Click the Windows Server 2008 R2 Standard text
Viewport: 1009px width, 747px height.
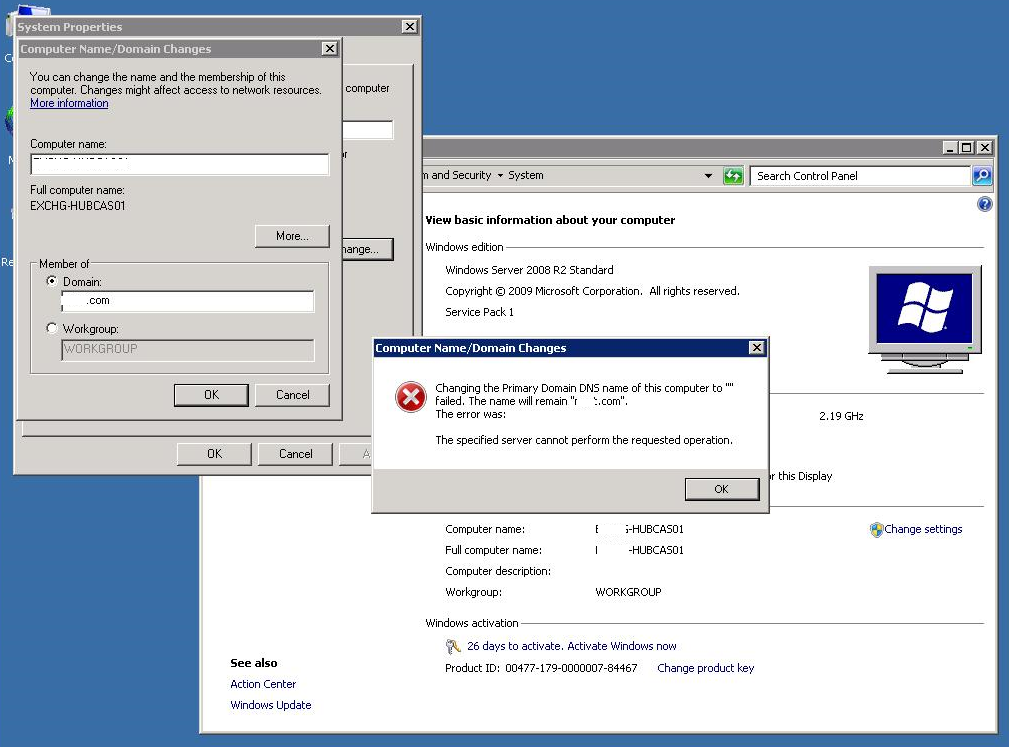point(529,270)
